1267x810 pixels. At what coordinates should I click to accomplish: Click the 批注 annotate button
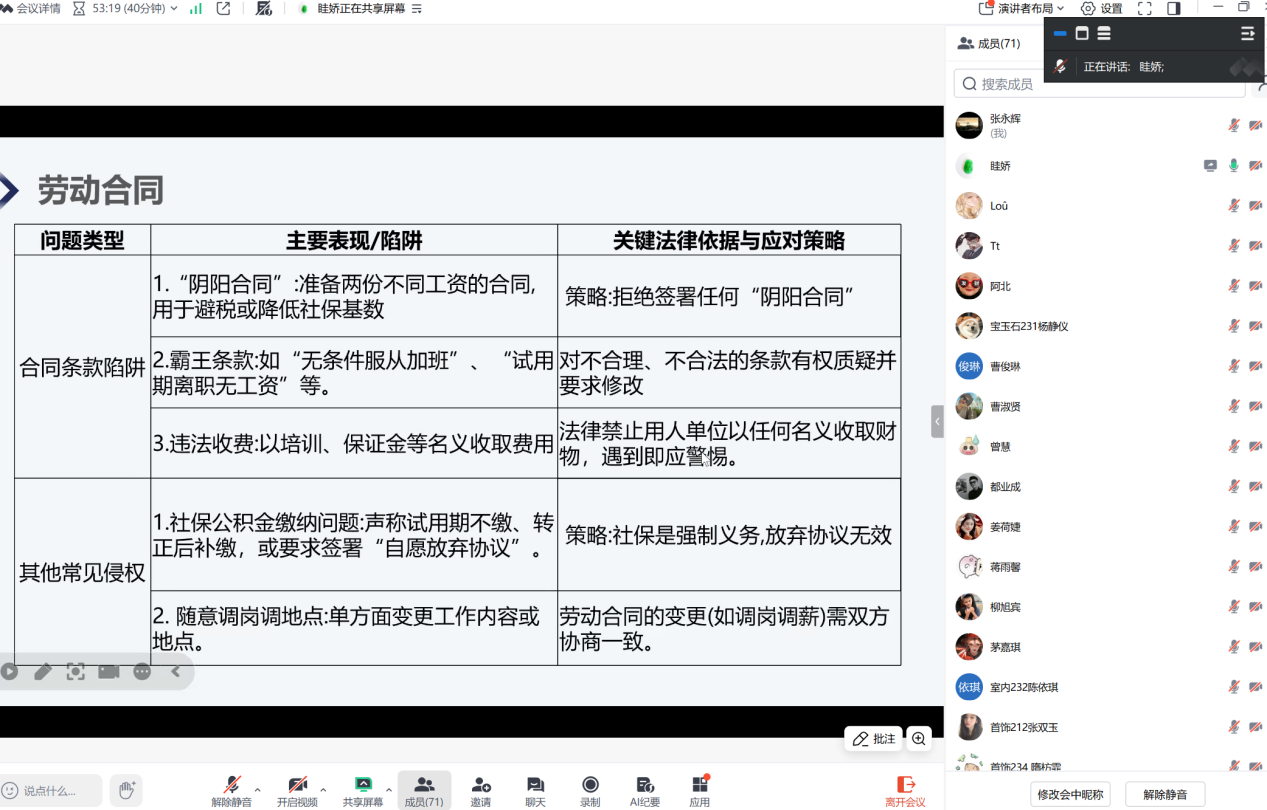873,739
